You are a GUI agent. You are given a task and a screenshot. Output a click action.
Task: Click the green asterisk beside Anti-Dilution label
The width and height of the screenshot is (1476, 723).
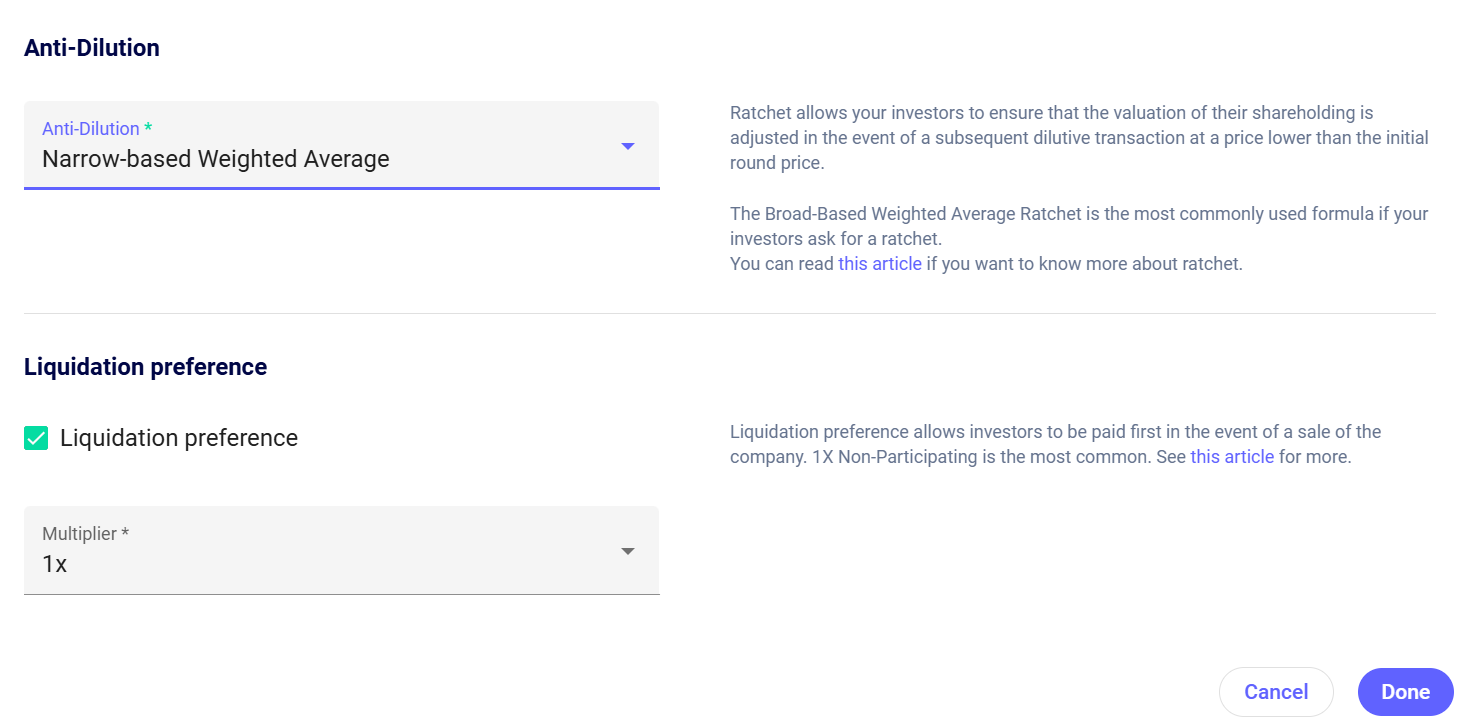(x=148, y=129)
